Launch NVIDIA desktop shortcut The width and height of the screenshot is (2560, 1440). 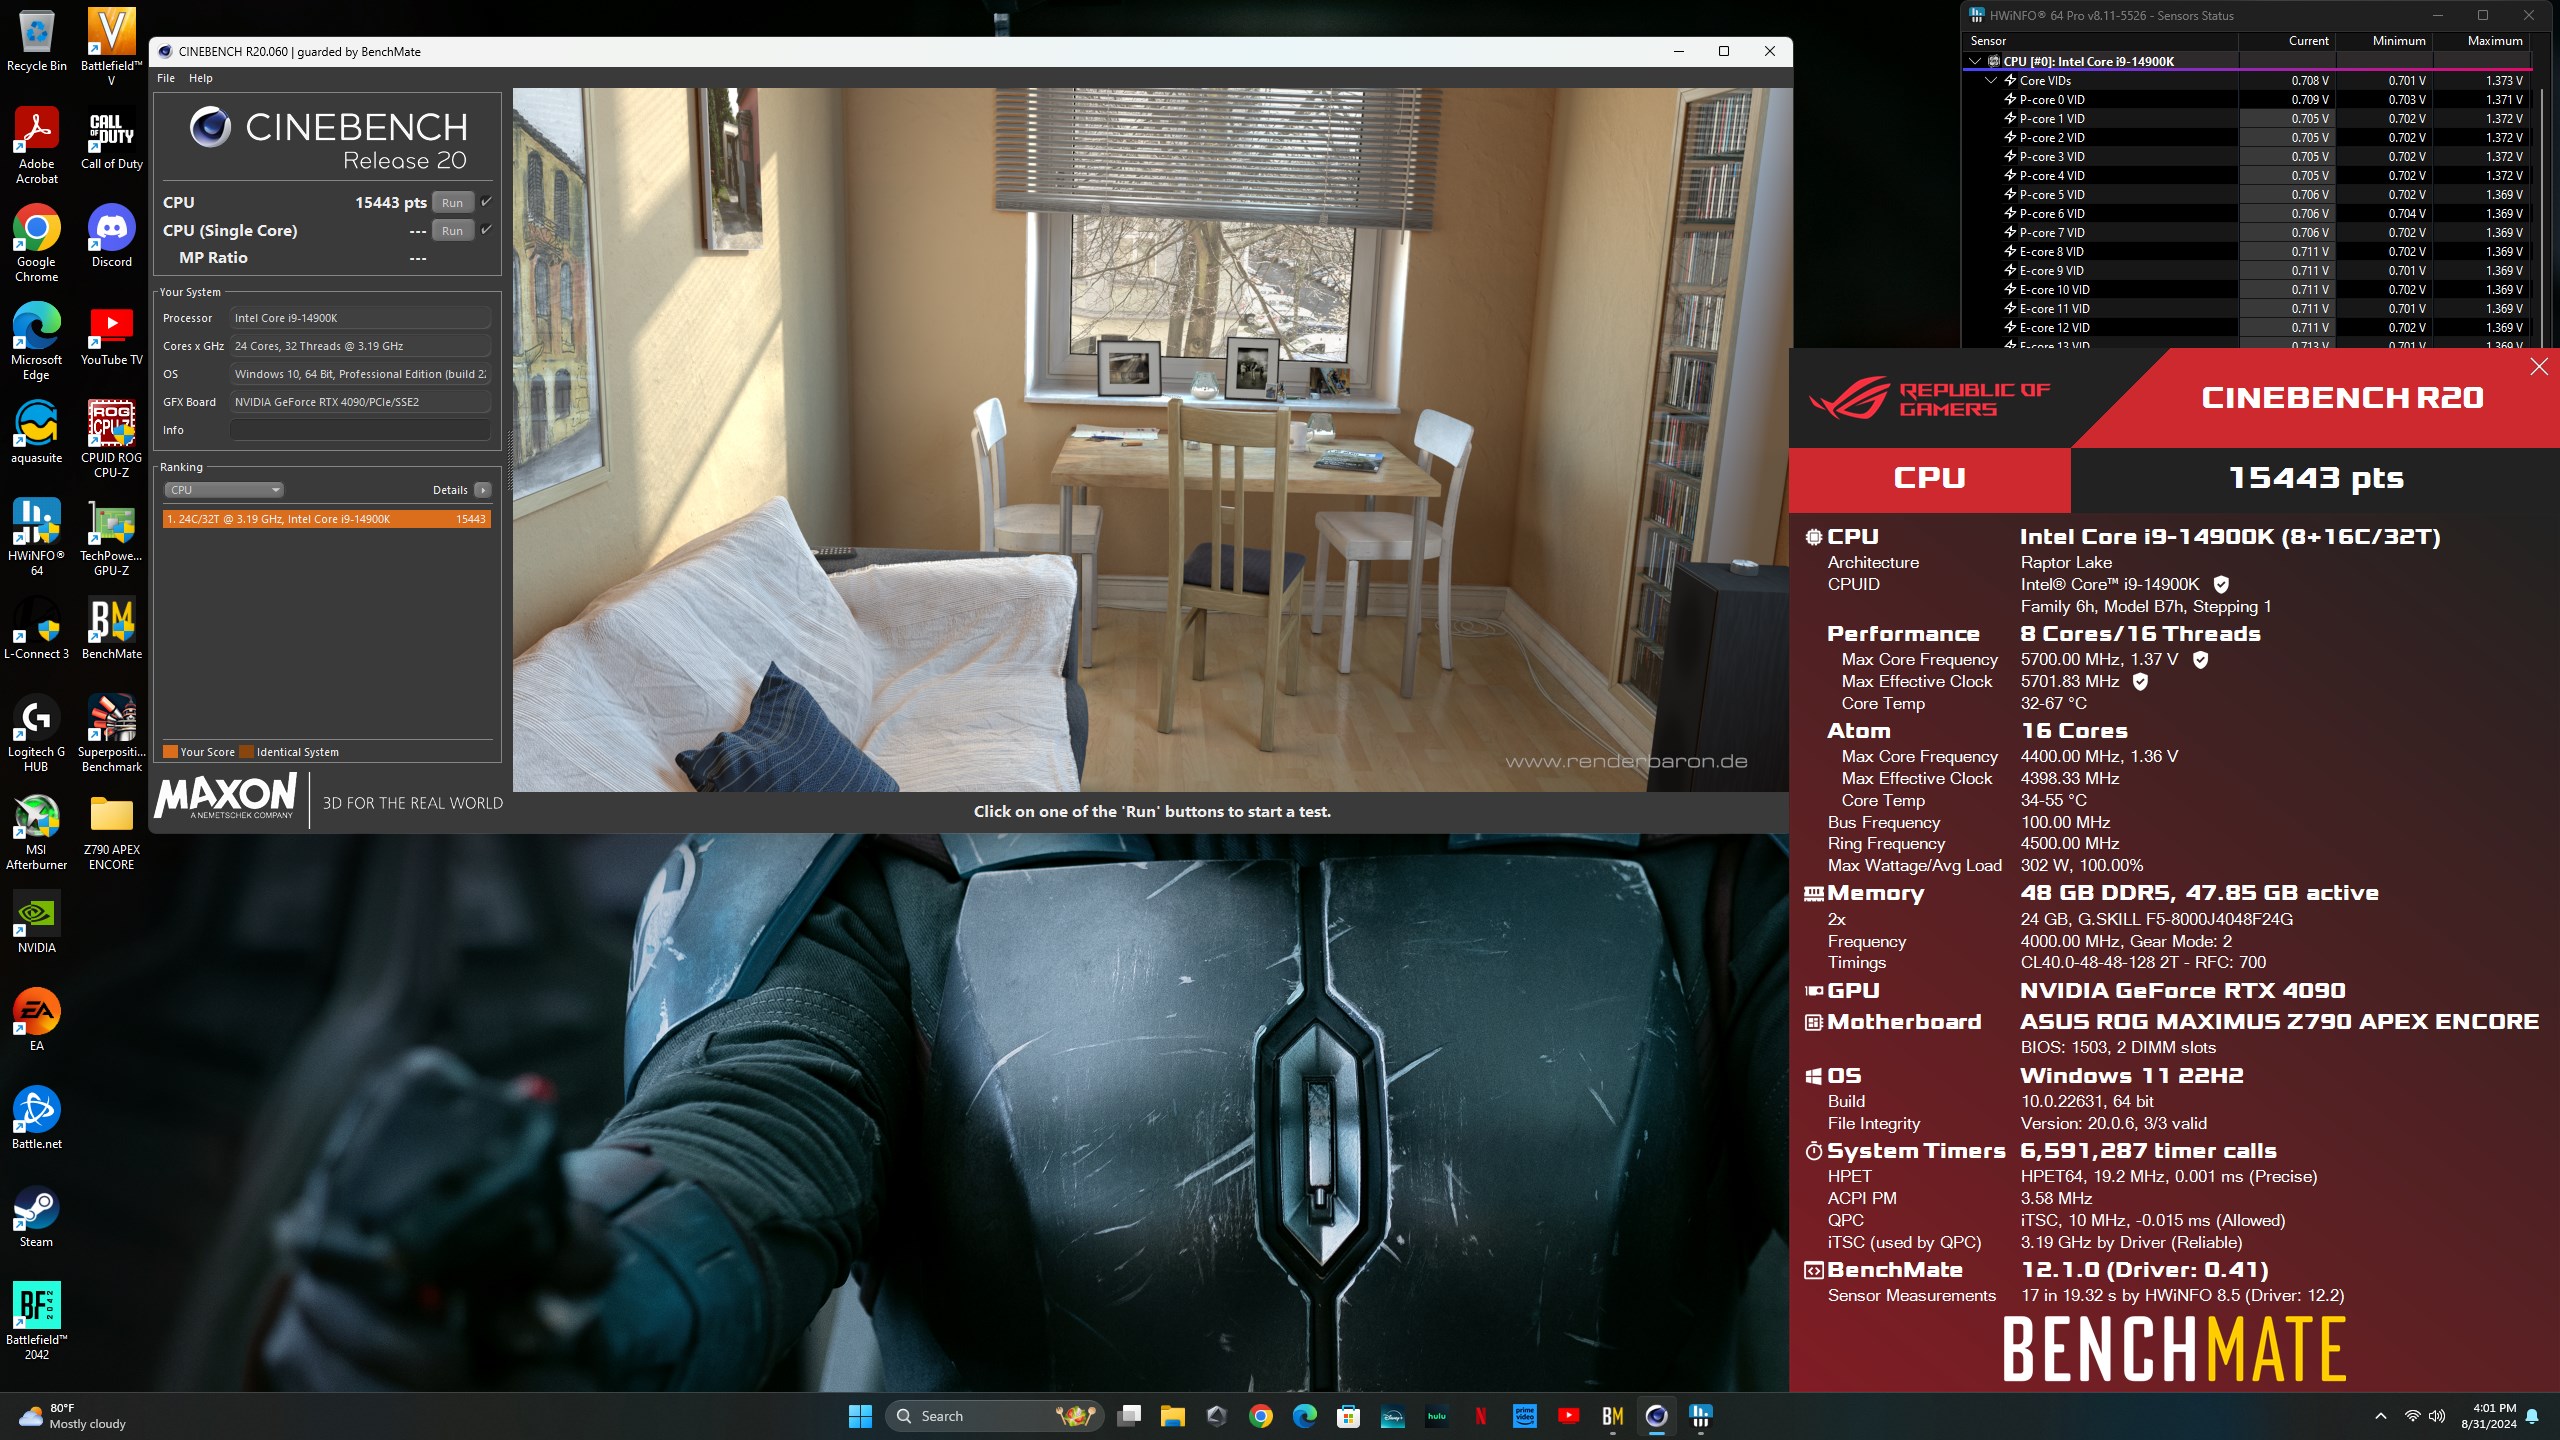37,922
